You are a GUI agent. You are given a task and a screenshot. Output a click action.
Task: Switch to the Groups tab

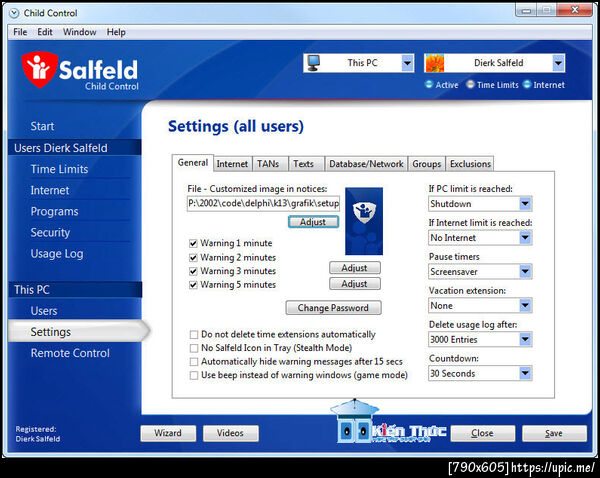(427, 164)
